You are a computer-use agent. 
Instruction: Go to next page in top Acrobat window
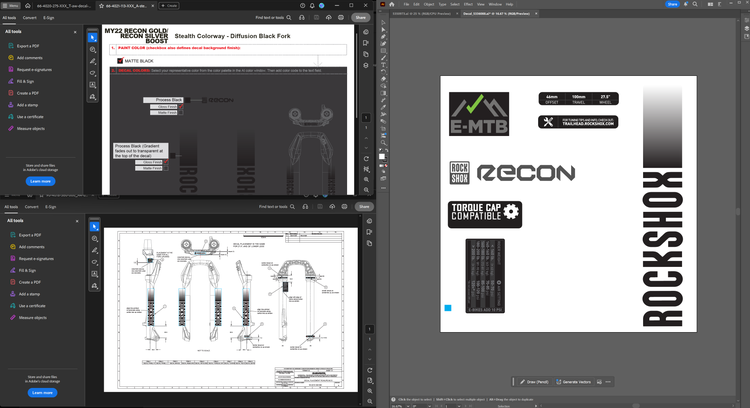point(366,148)
